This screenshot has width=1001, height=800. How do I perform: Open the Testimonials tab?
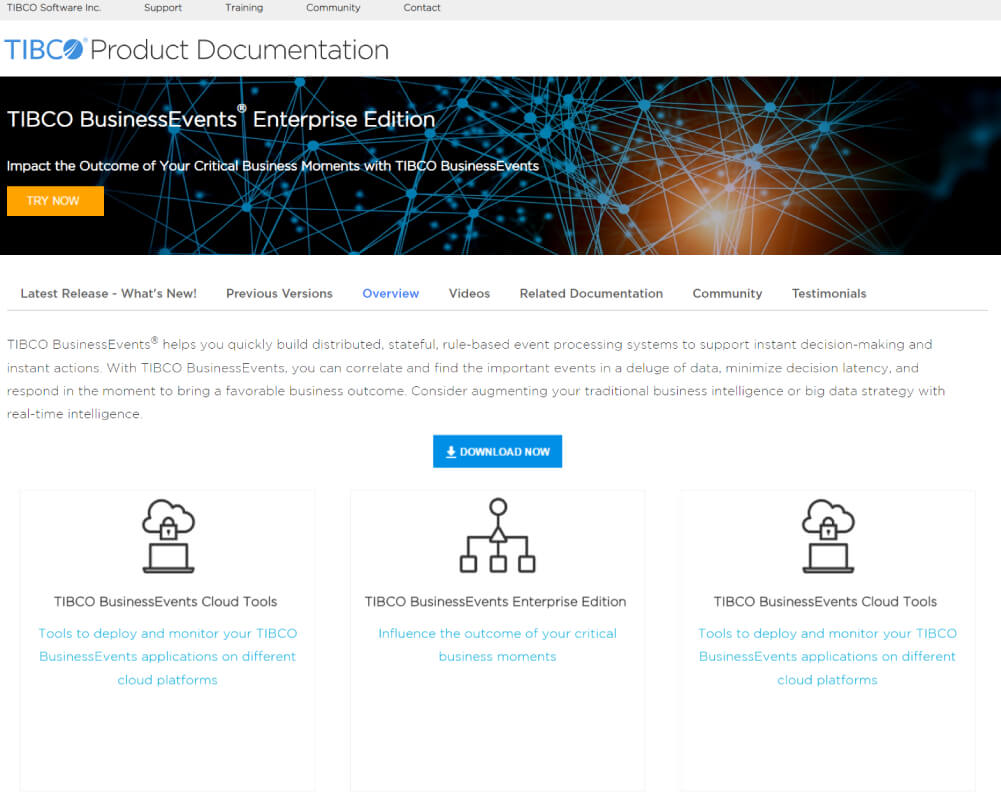point(829,294)
